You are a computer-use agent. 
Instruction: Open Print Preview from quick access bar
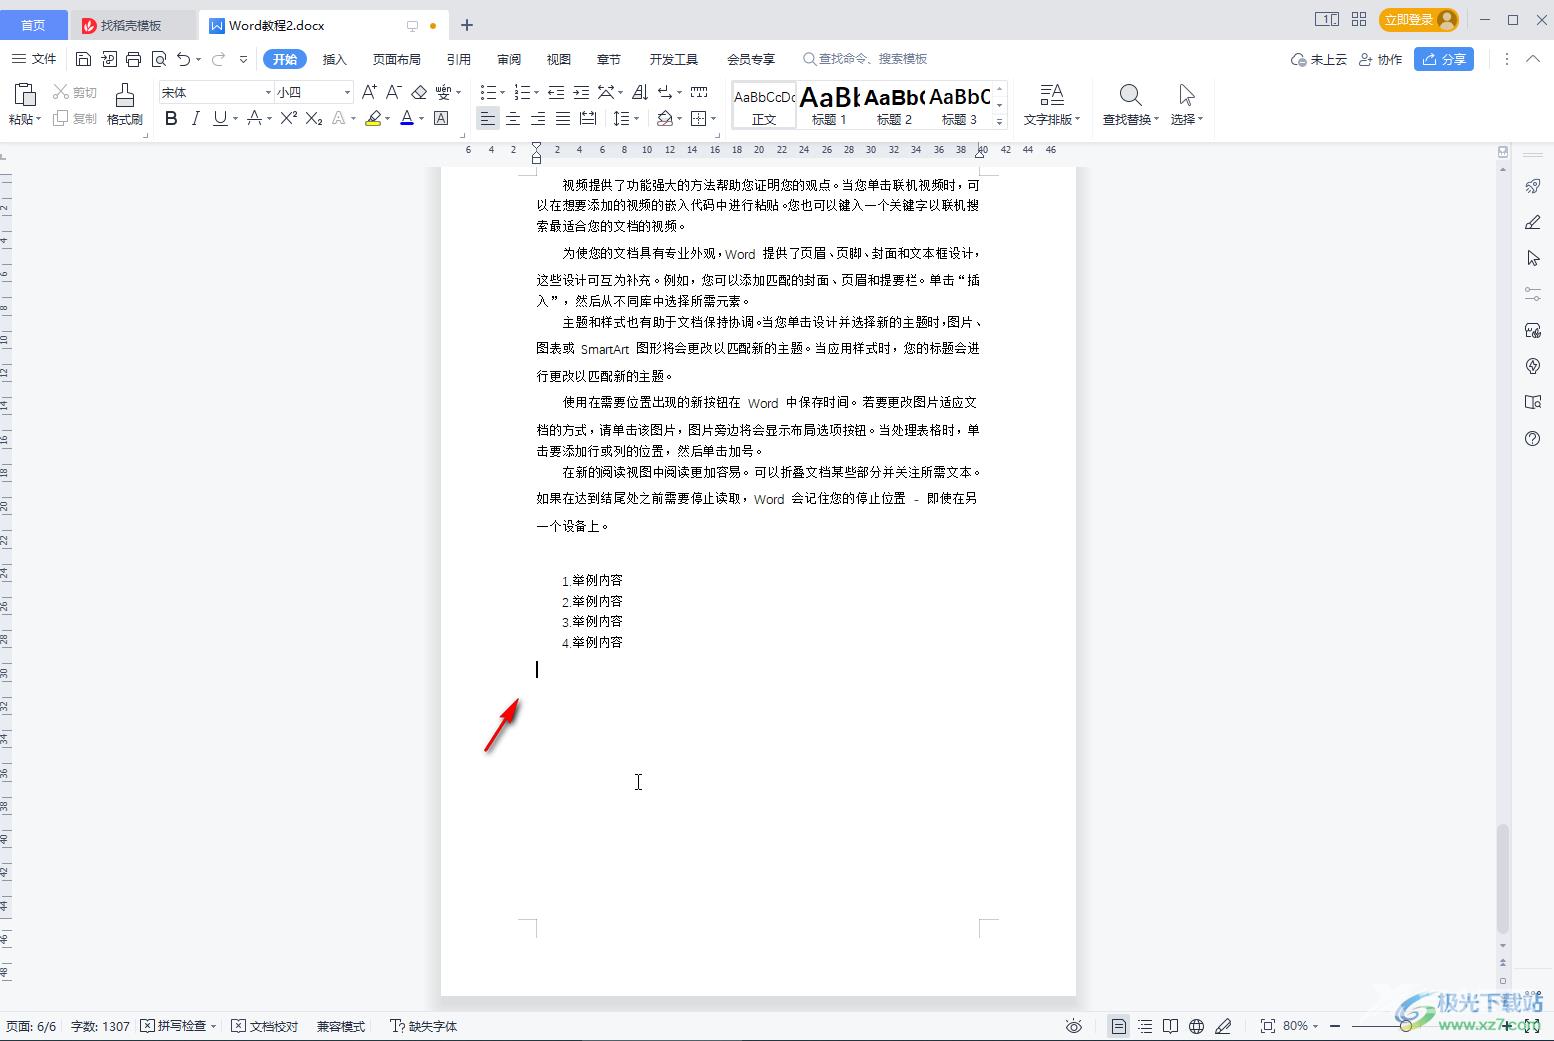click(158, 59)
